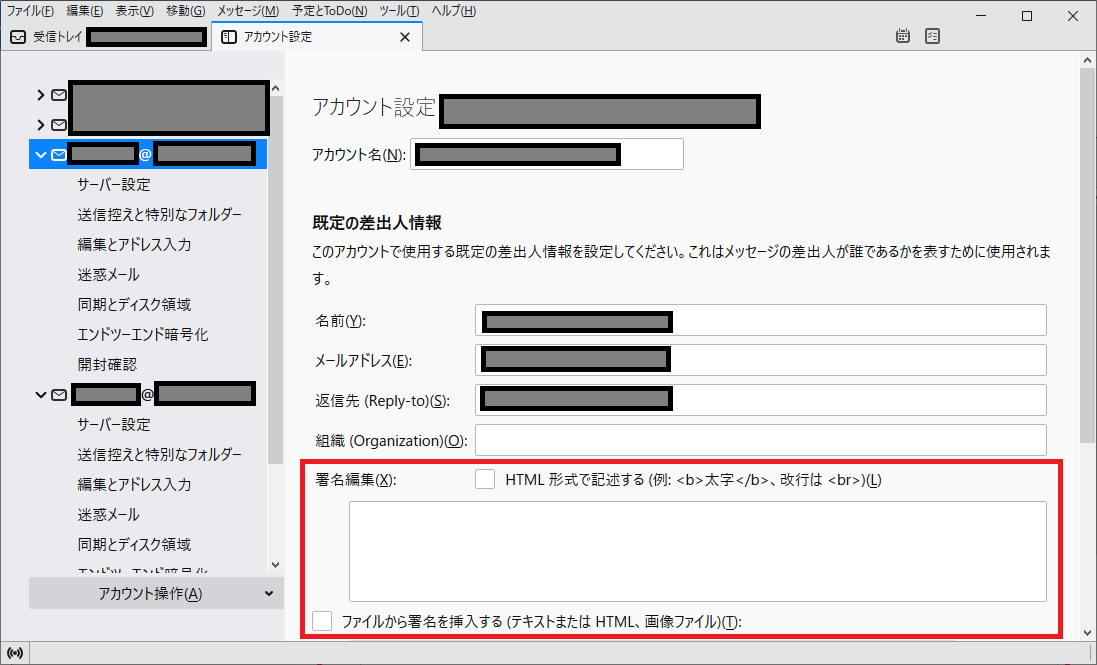Click the 組織 (Organization) input field

760,441
